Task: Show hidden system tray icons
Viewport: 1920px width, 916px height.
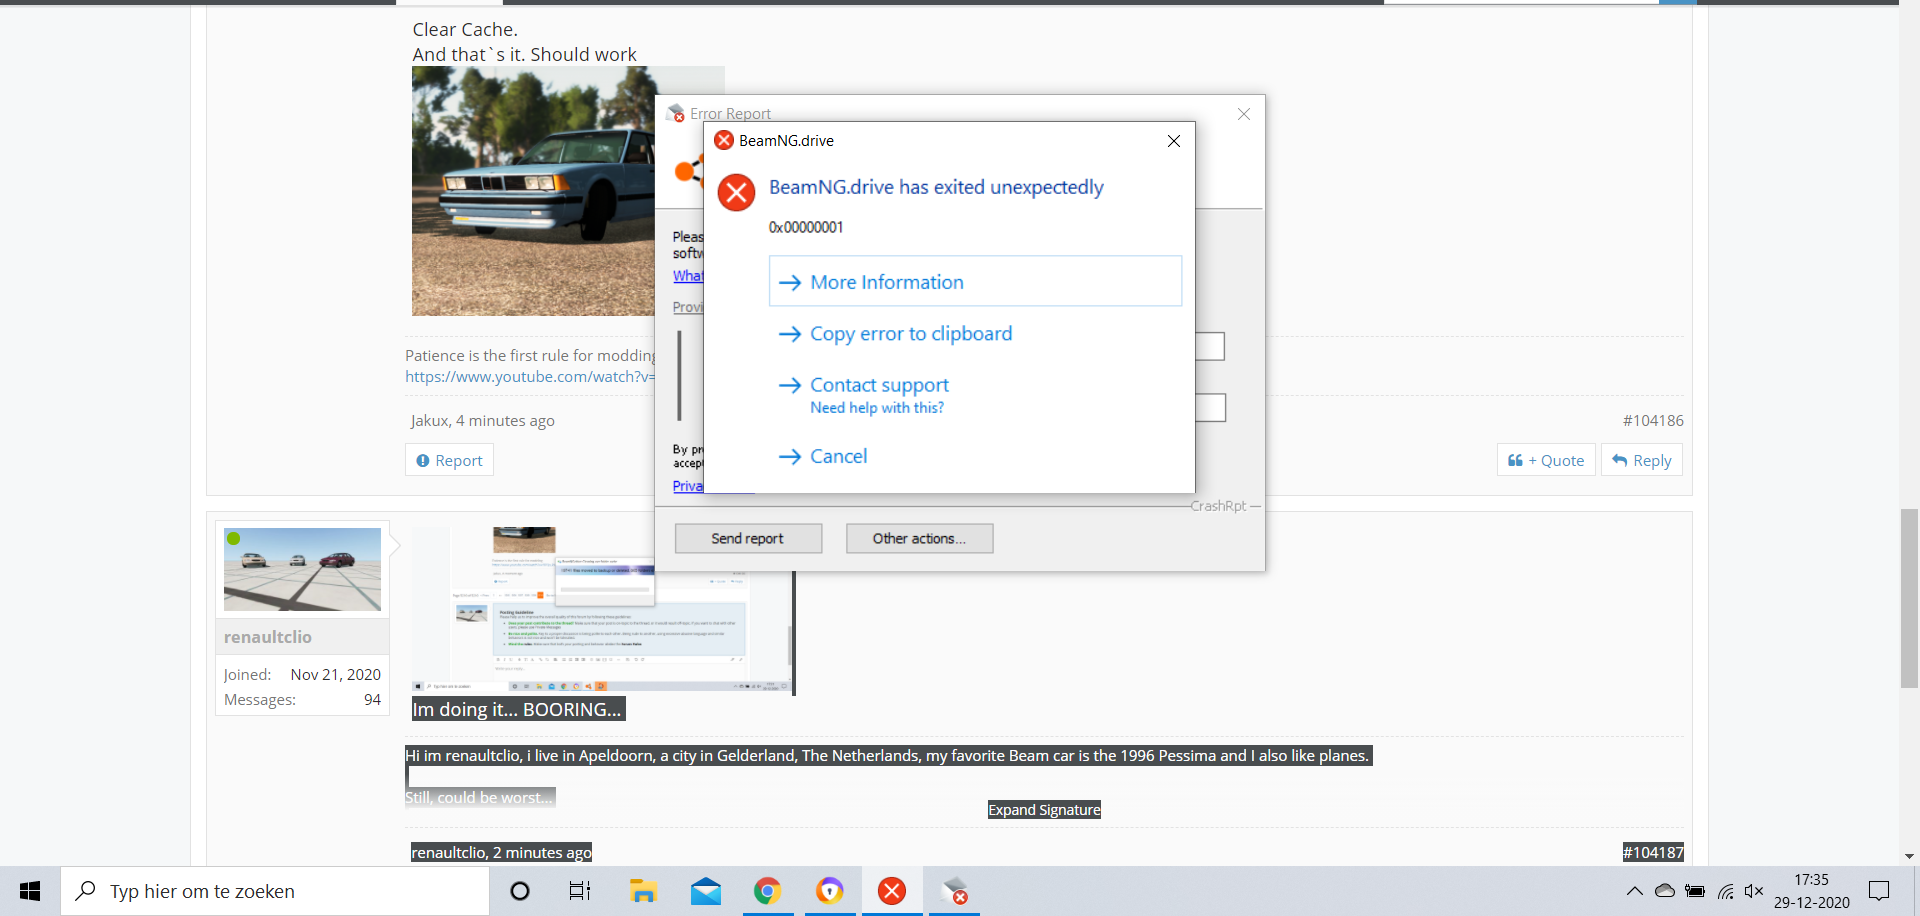Action: click(x=1634, y=891)
